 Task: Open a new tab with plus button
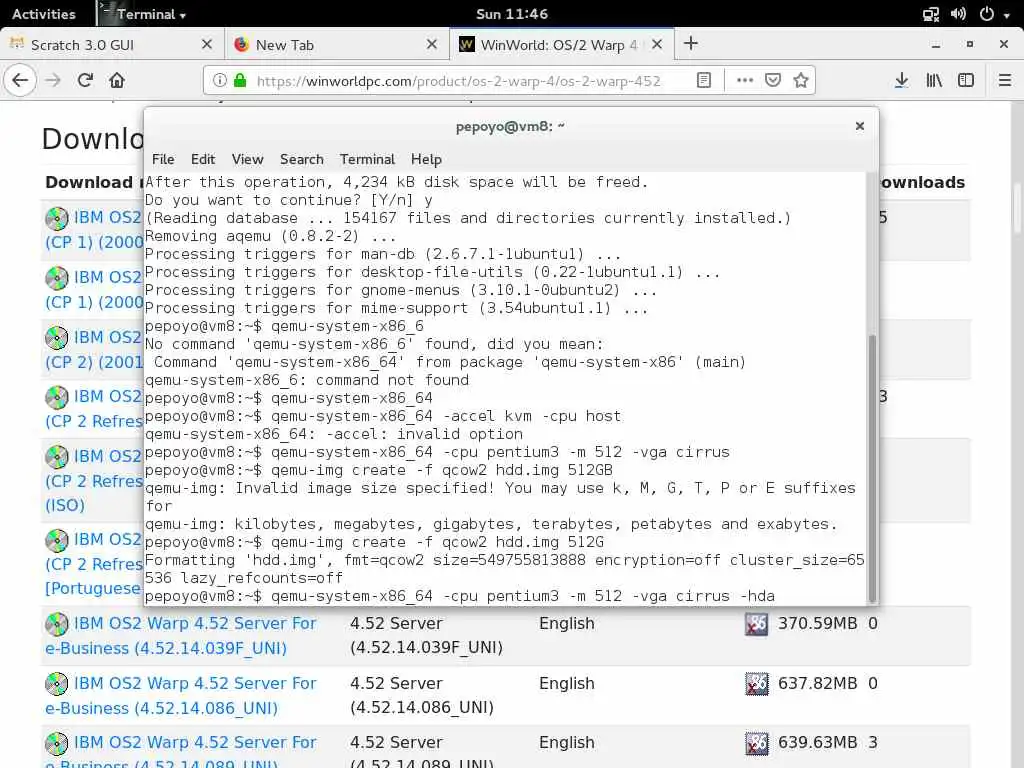pyautogui.click(x=691, y=44)
